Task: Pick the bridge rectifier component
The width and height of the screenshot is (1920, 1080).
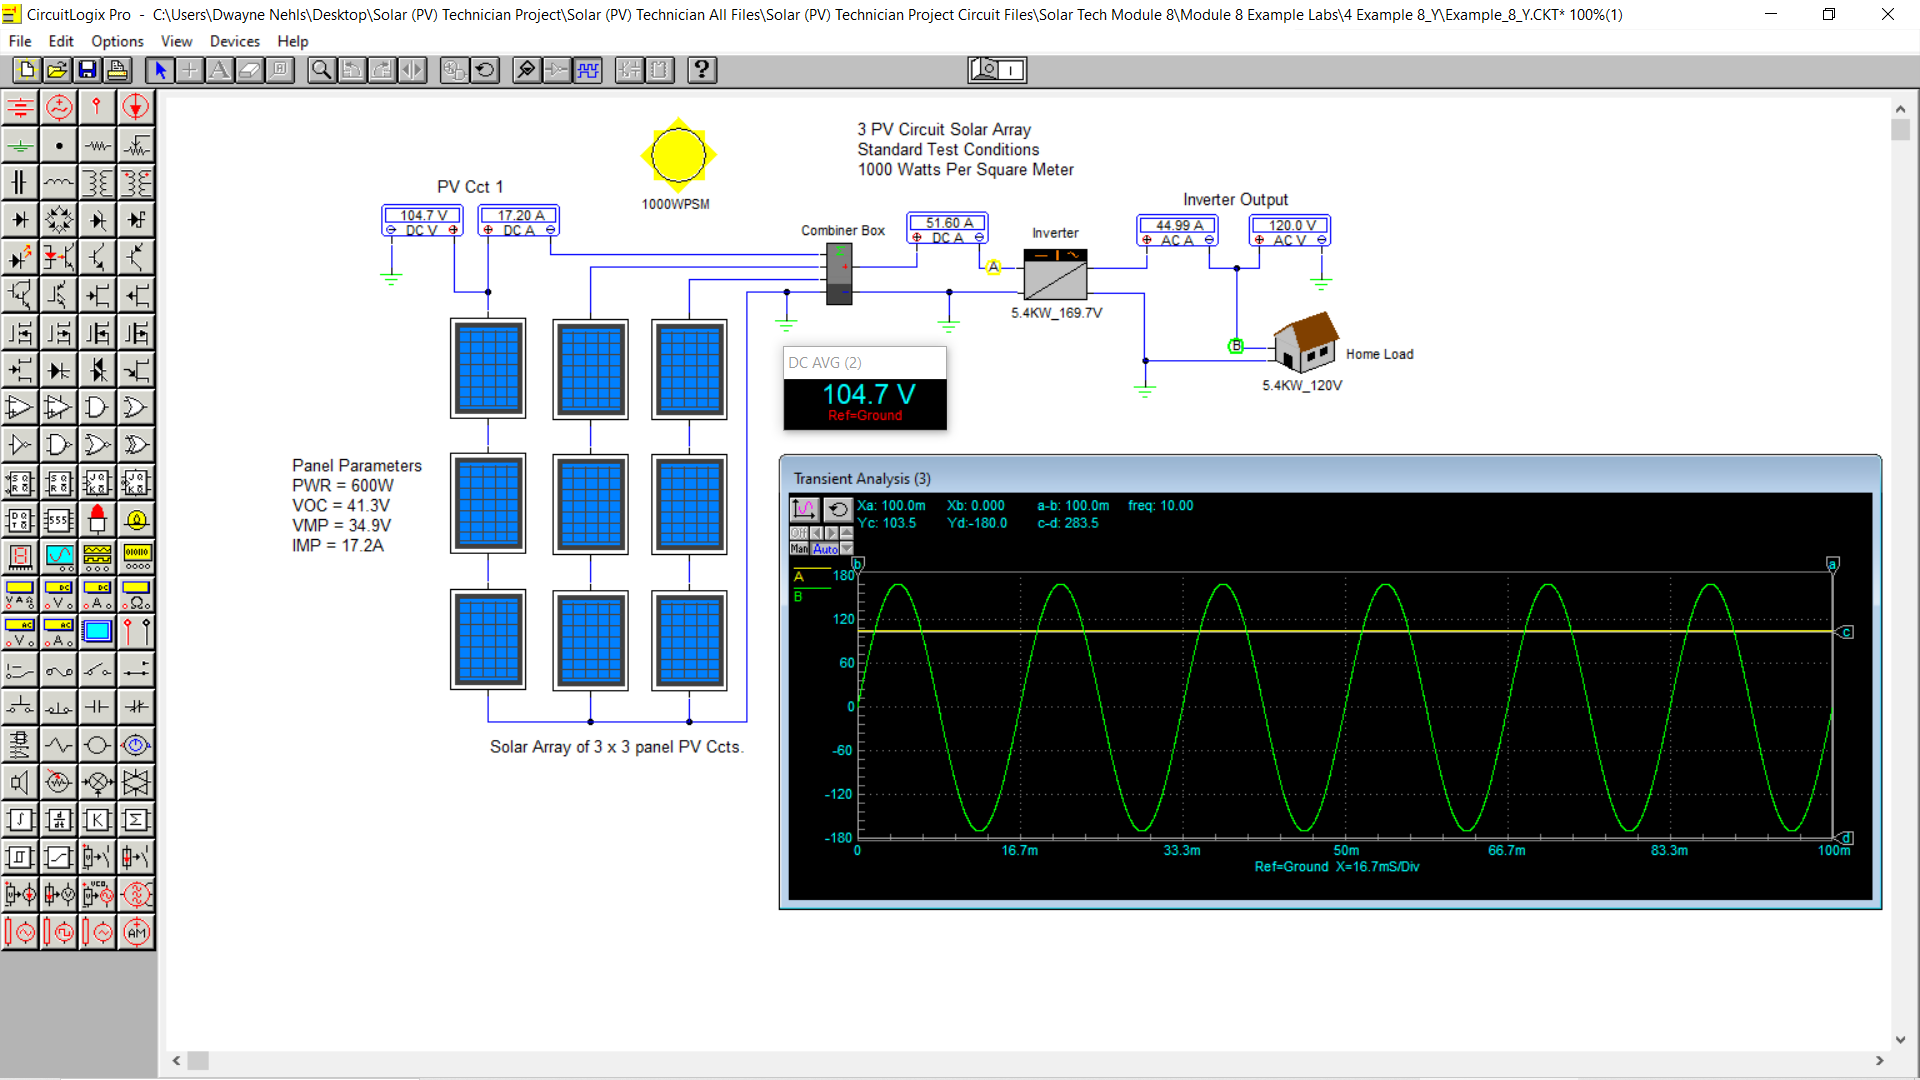Action: pos(59,219)
